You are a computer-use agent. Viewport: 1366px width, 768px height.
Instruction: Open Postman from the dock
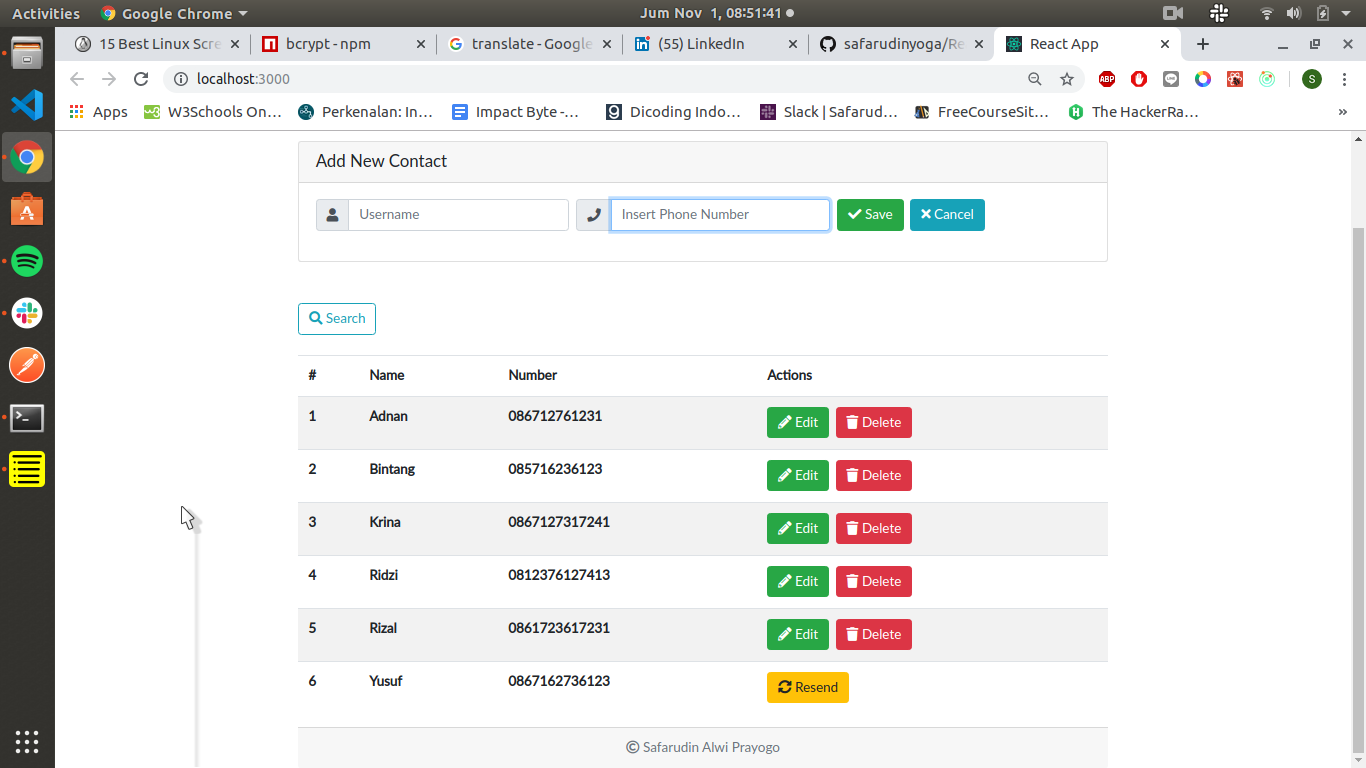click(x=27, y=366)
